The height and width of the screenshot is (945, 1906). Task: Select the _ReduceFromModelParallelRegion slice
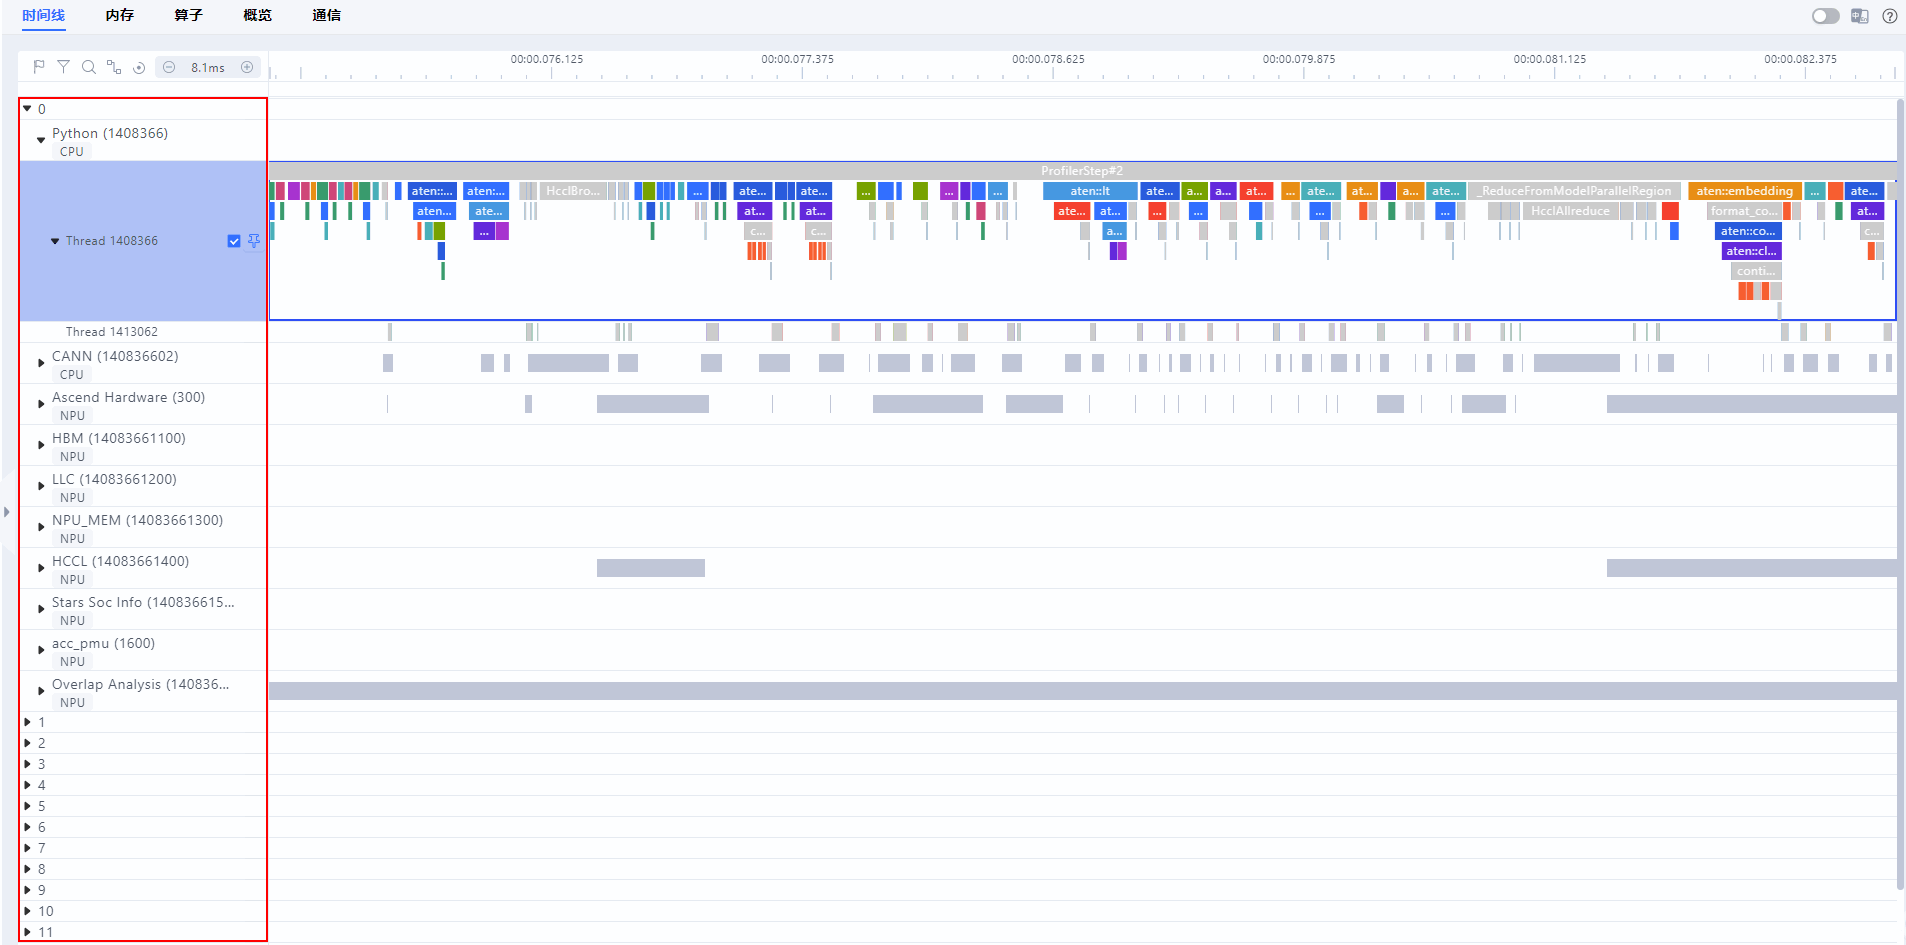[x=1576, y=191]
